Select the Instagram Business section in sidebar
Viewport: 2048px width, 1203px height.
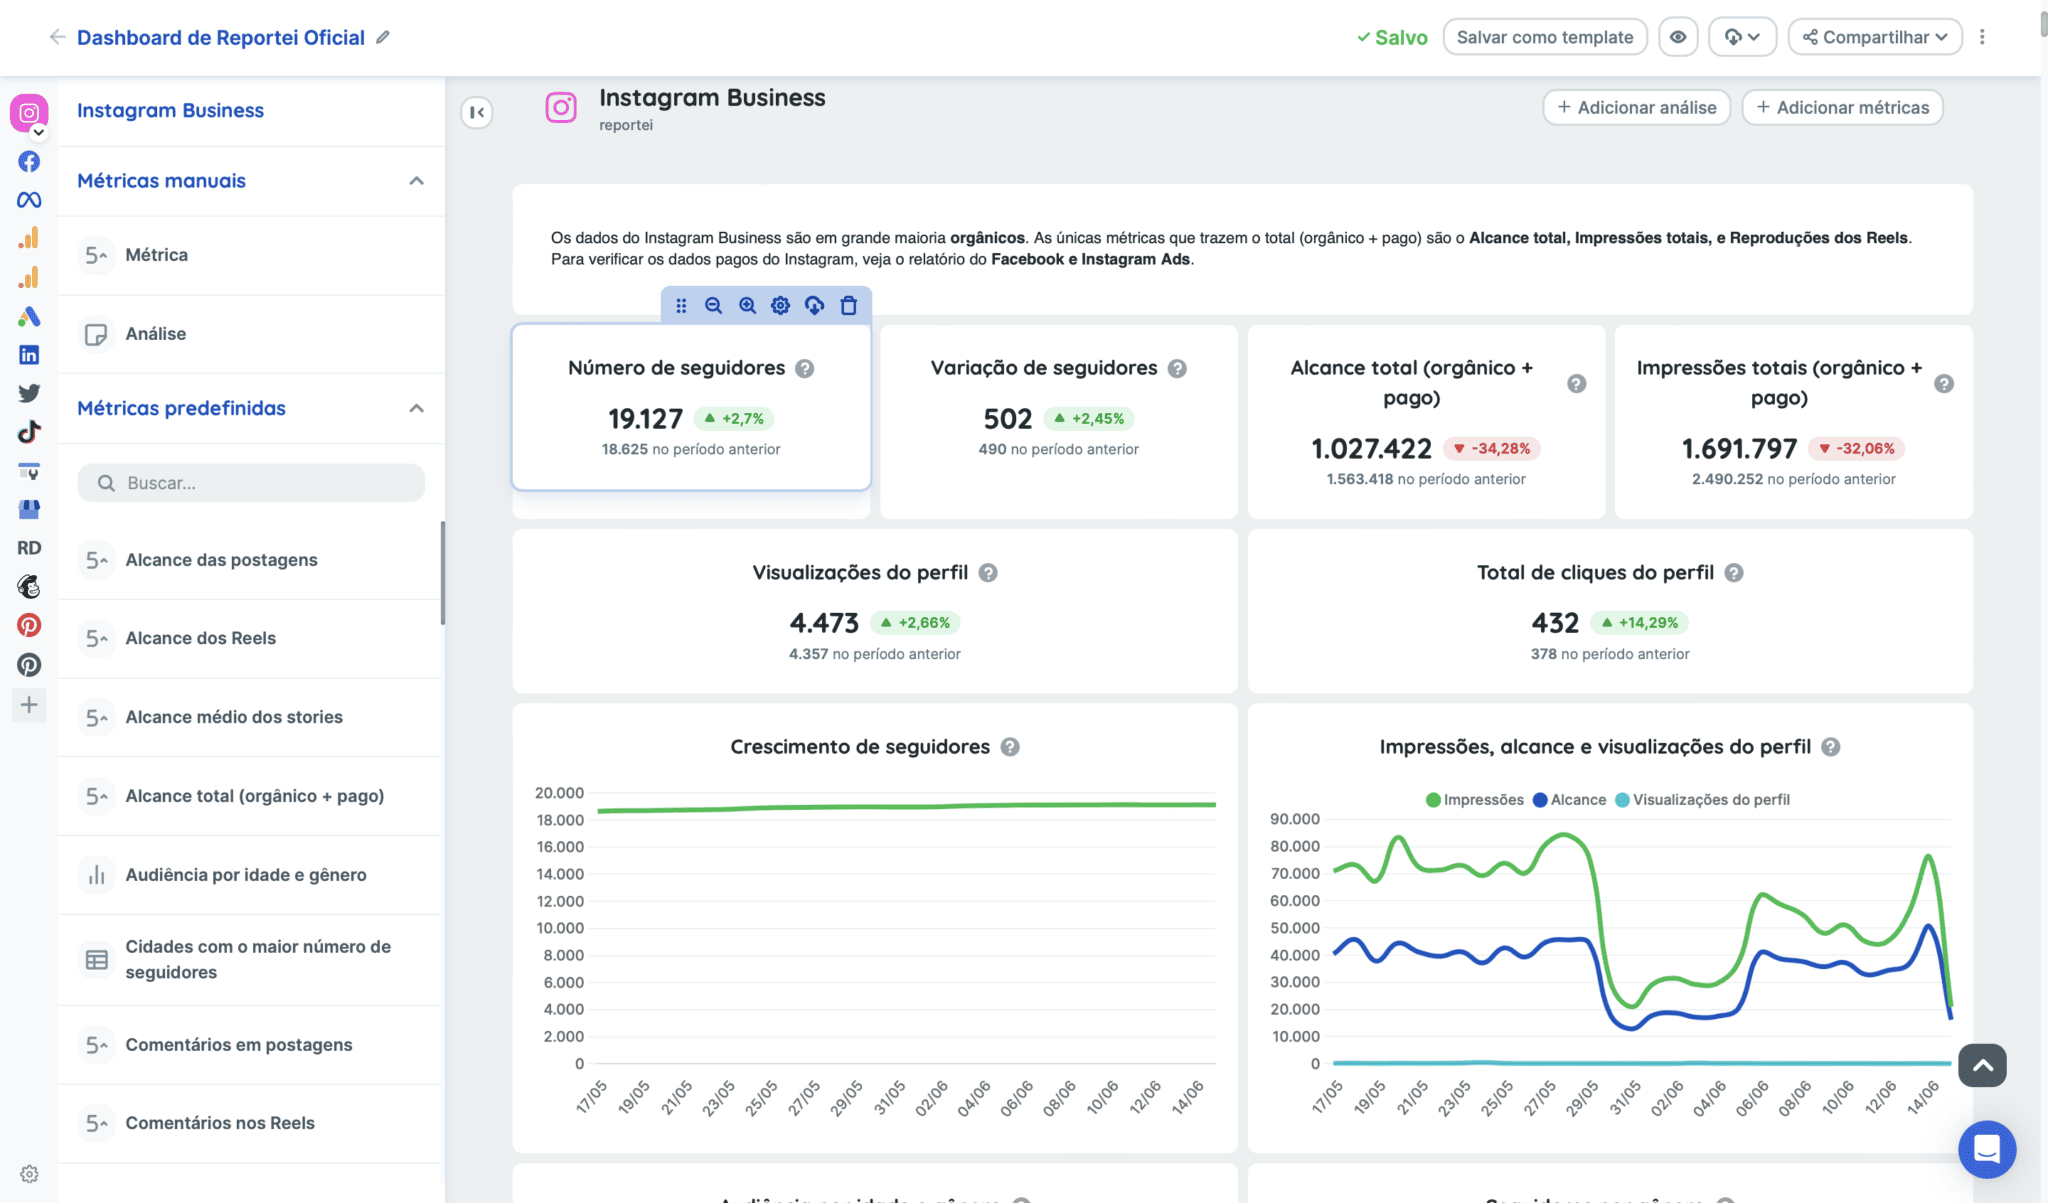click(x=170, y=110)
